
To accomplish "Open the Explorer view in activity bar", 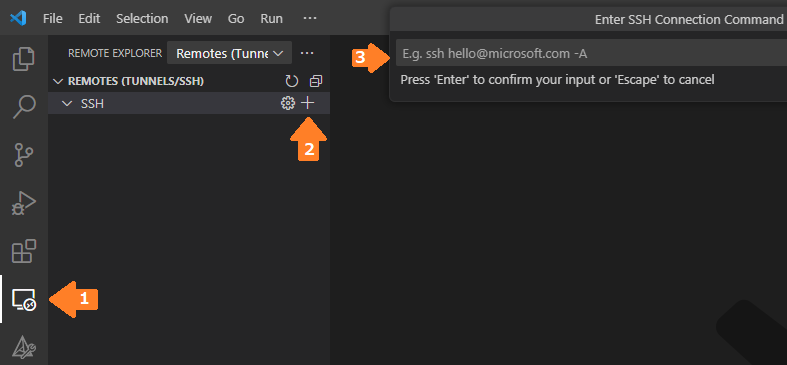I will coord(24,59).
